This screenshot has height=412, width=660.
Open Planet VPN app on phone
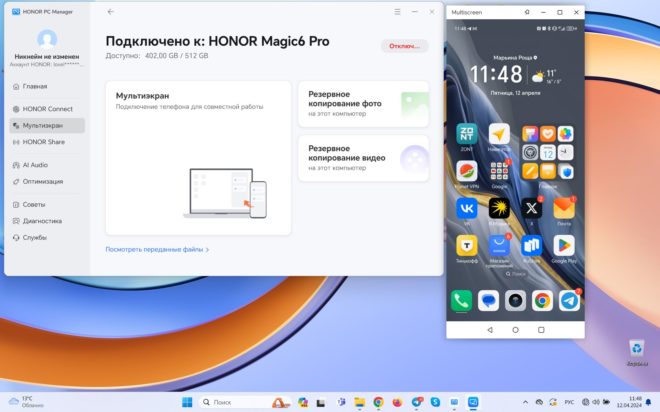467,171
